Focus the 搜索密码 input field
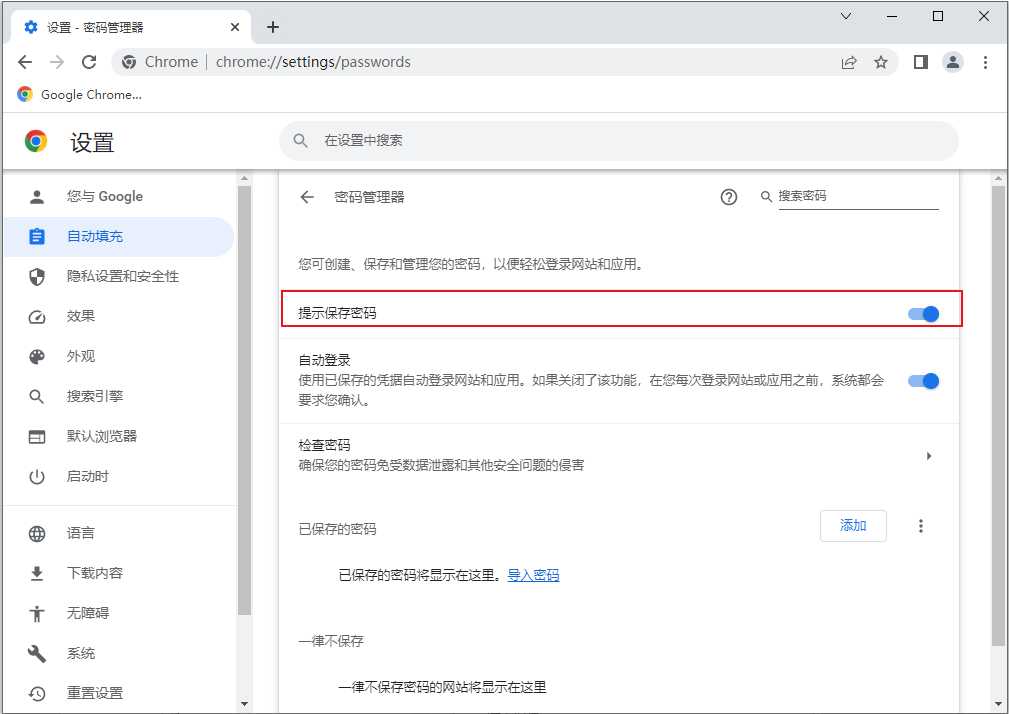The width and height of the screenshot is (1009, 714). [858, 196]
